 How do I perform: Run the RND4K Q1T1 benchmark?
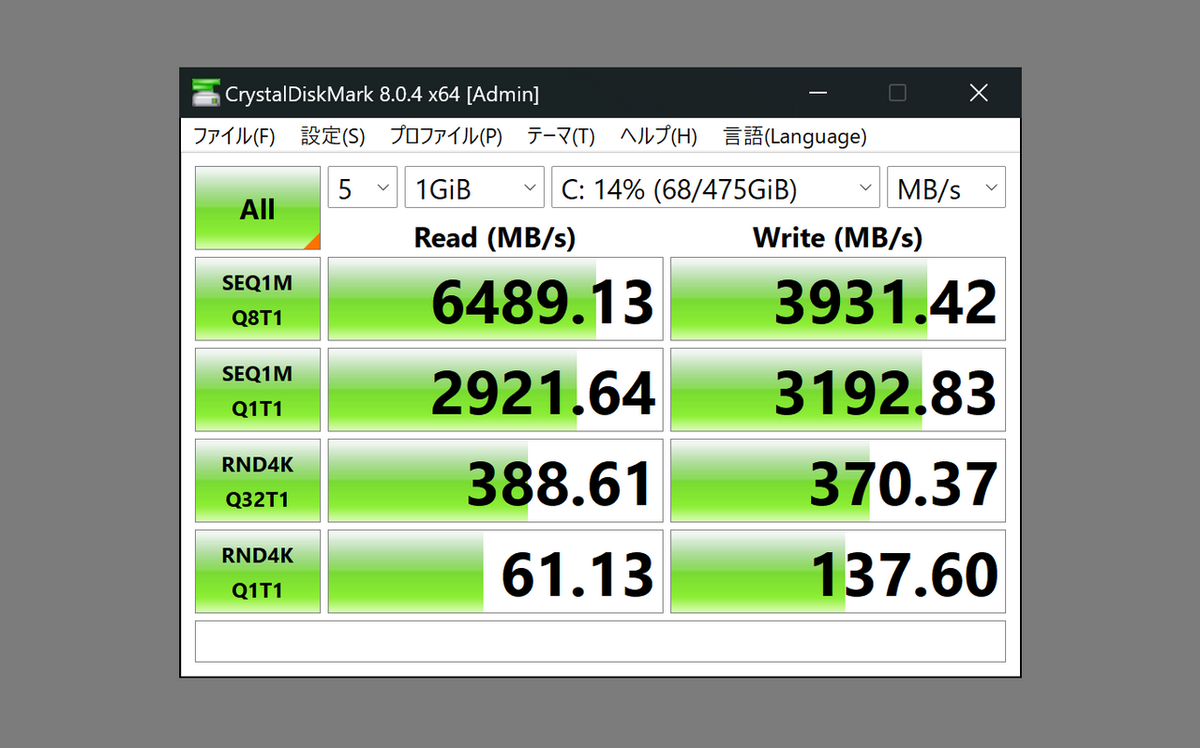(x=258, y=572)
